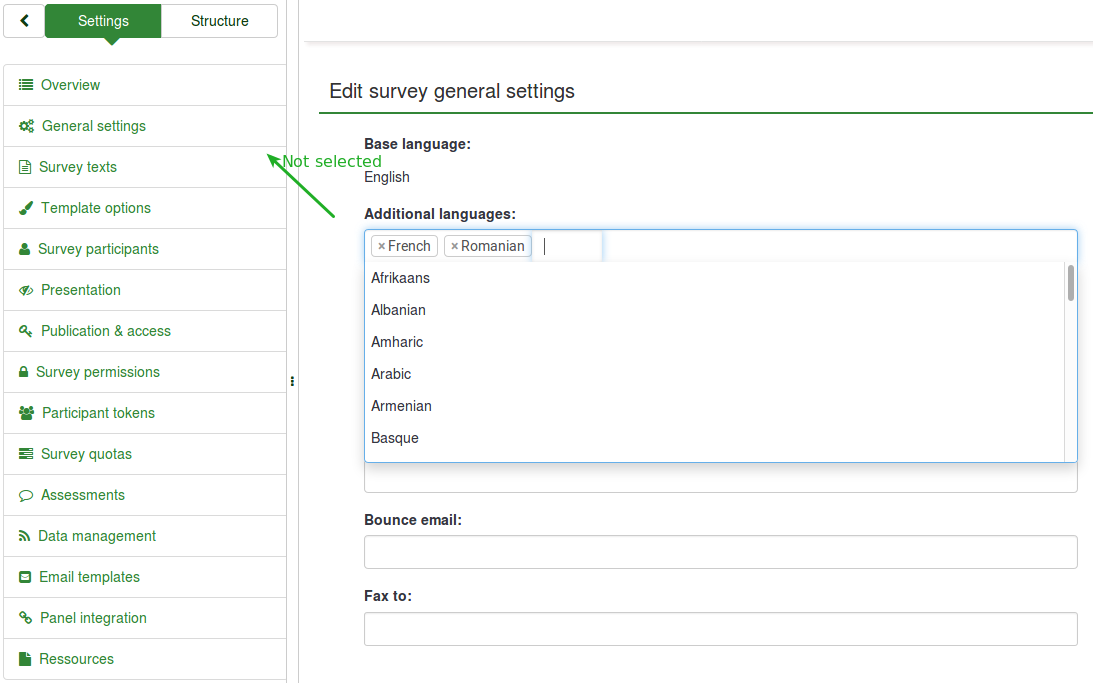Collapse the sidebar with back arrow
Screen dimensions: 1093x683
(x=24, y=21)
